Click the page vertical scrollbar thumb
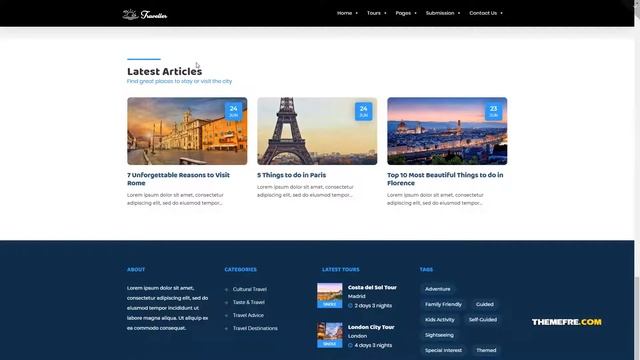640x360 pixels. 637,318
